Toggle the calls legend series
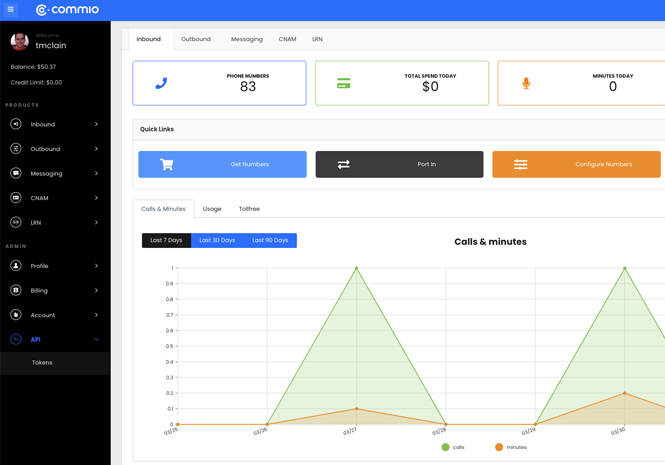665x465 pixels. pos(453,447)
